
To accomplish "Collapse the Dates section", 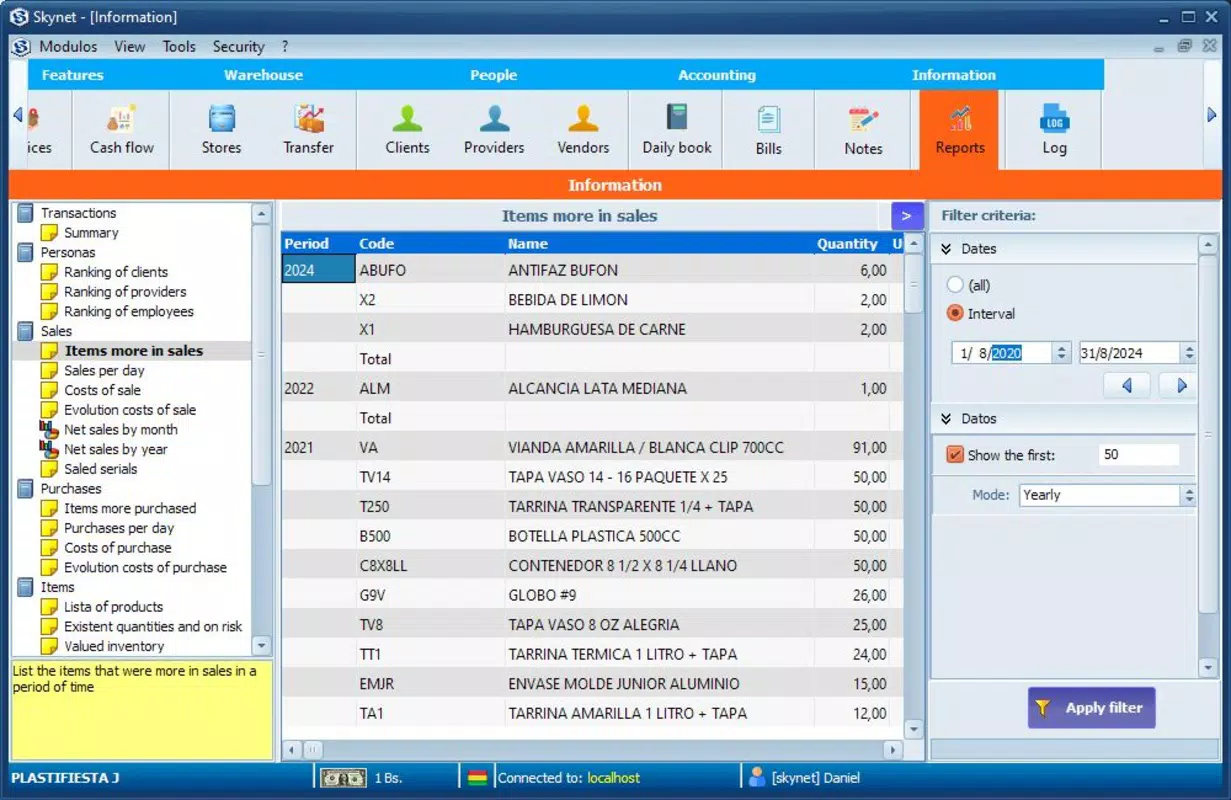I will 946,249.
